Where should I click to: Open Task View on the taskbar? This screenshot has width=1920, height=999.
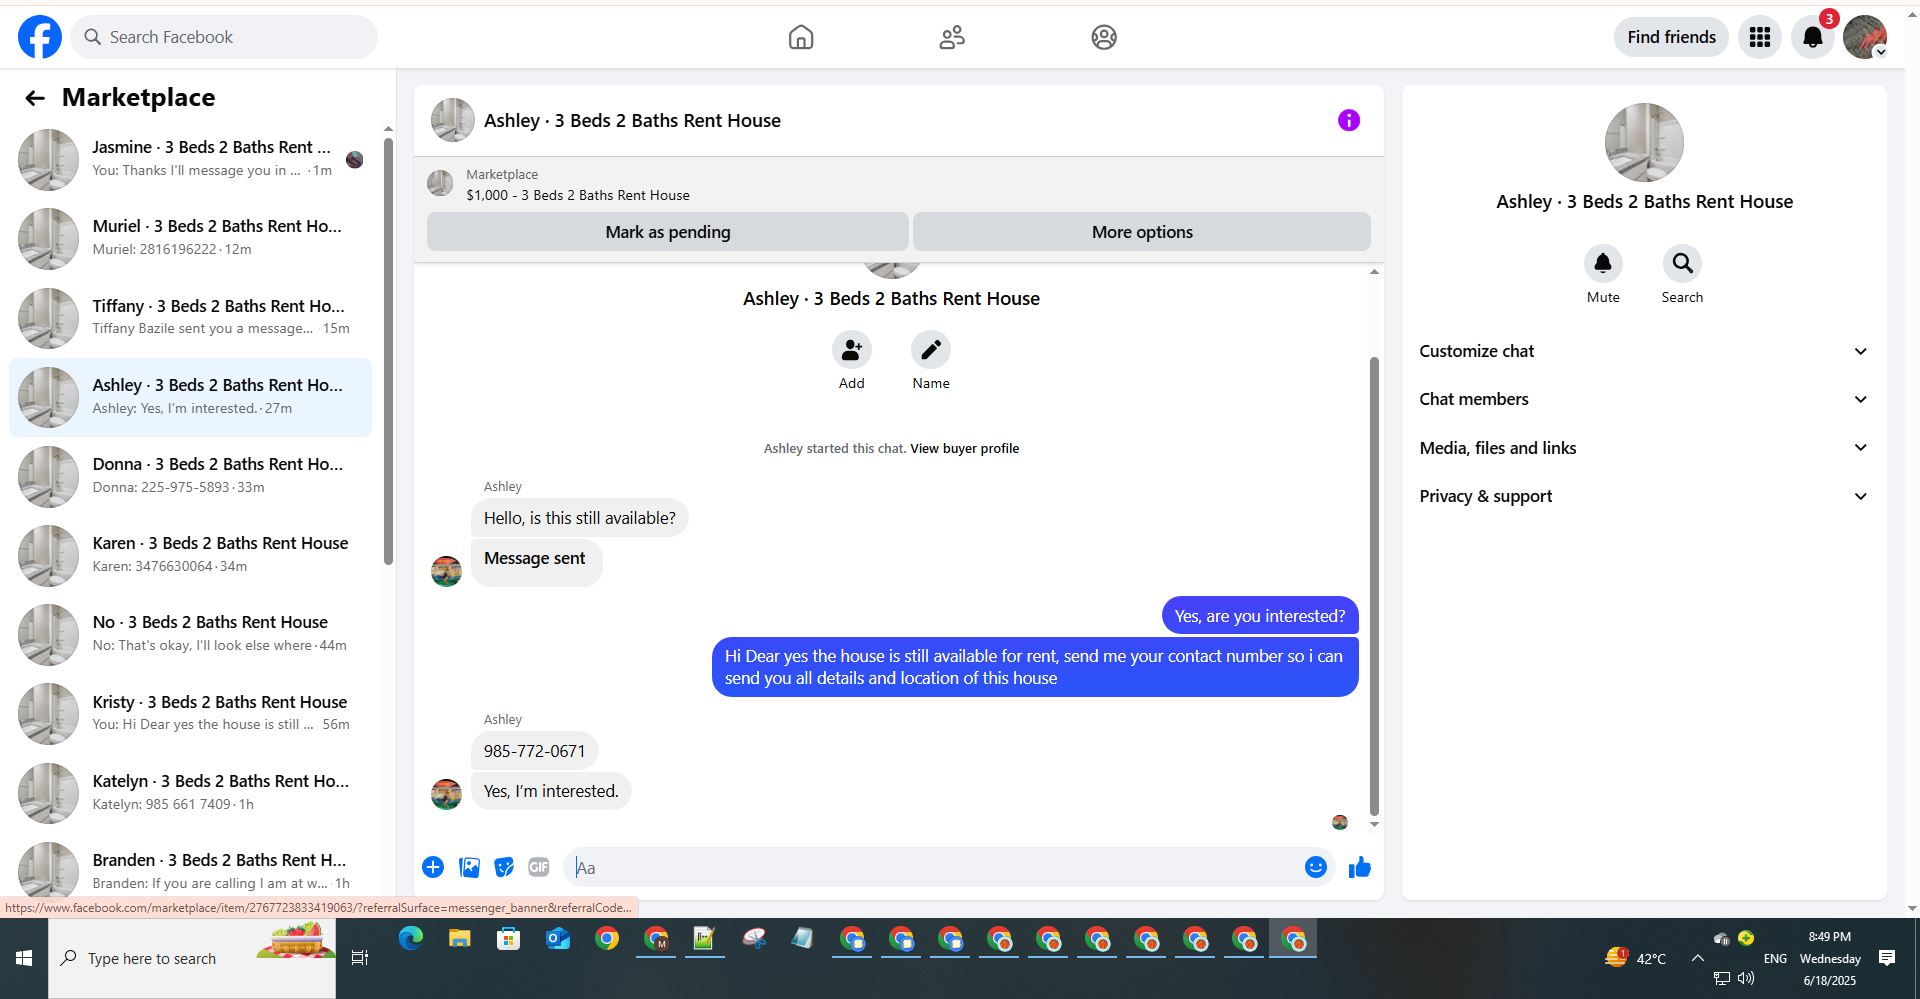360,958
